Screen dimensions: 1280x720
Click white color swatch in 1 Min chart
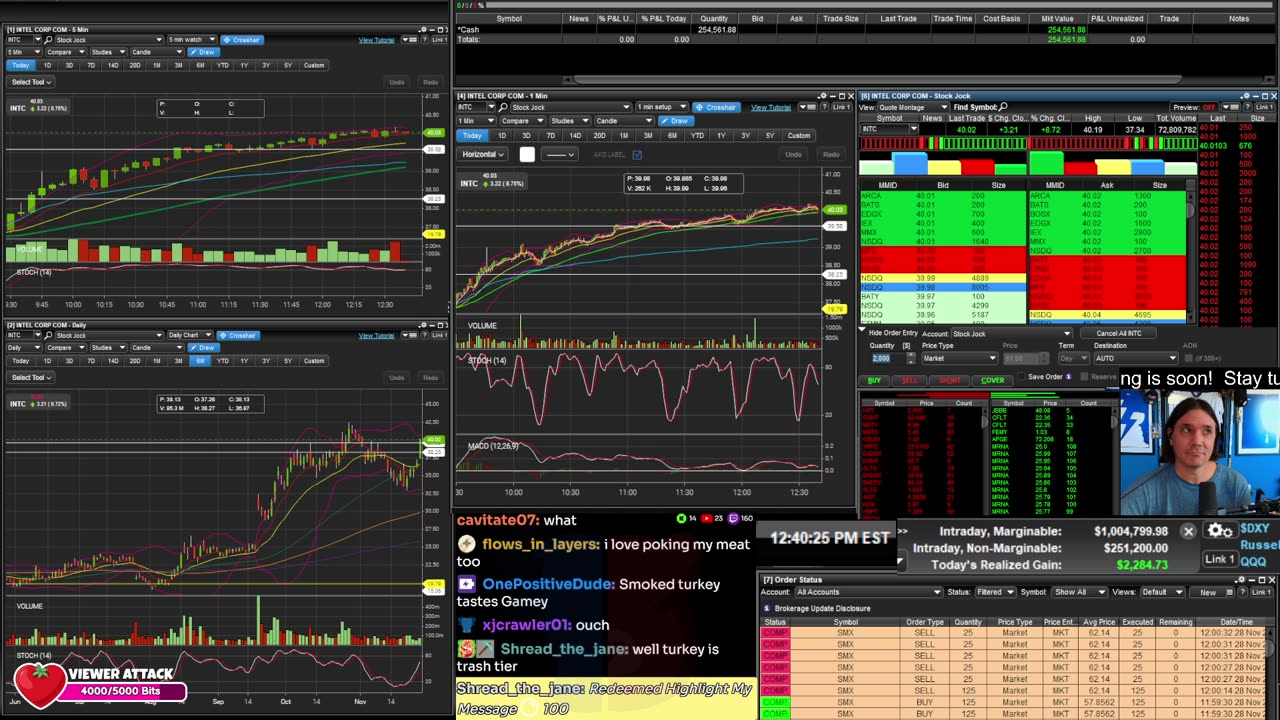527,154
